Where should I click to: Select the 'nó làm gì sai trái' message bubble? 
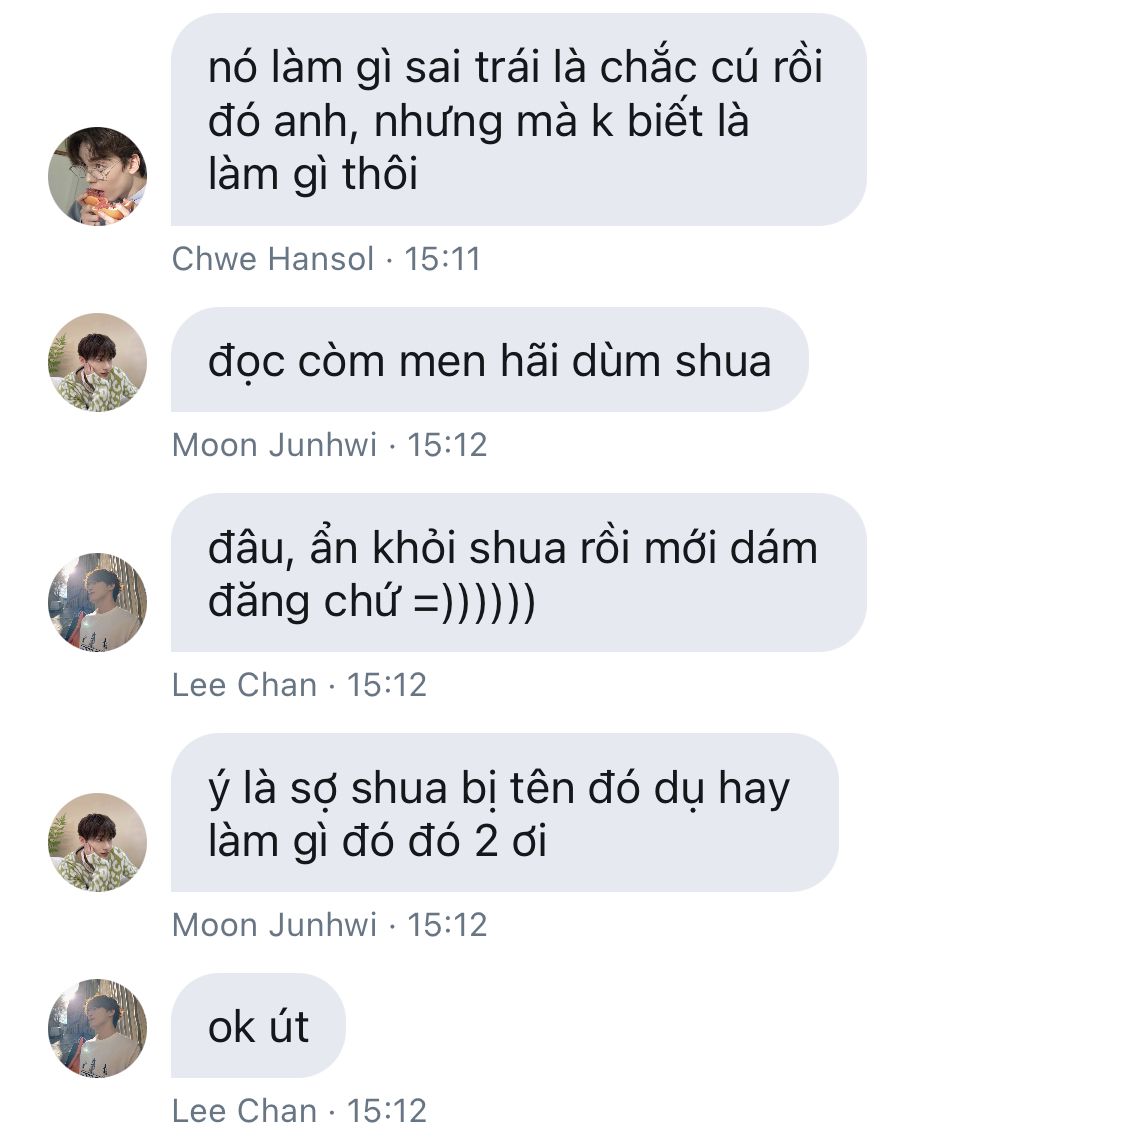tap(519, 120)
